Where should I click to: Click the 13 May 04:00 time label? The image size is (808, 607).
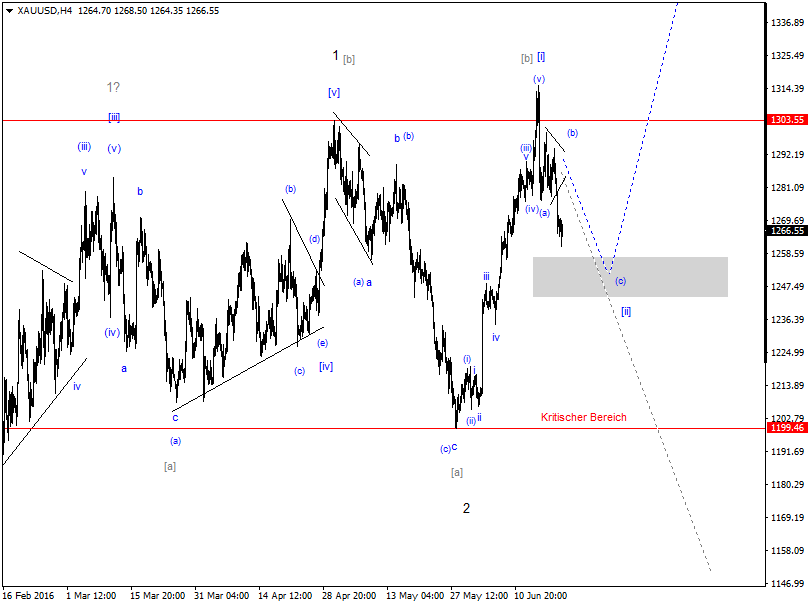click(415, 596)
